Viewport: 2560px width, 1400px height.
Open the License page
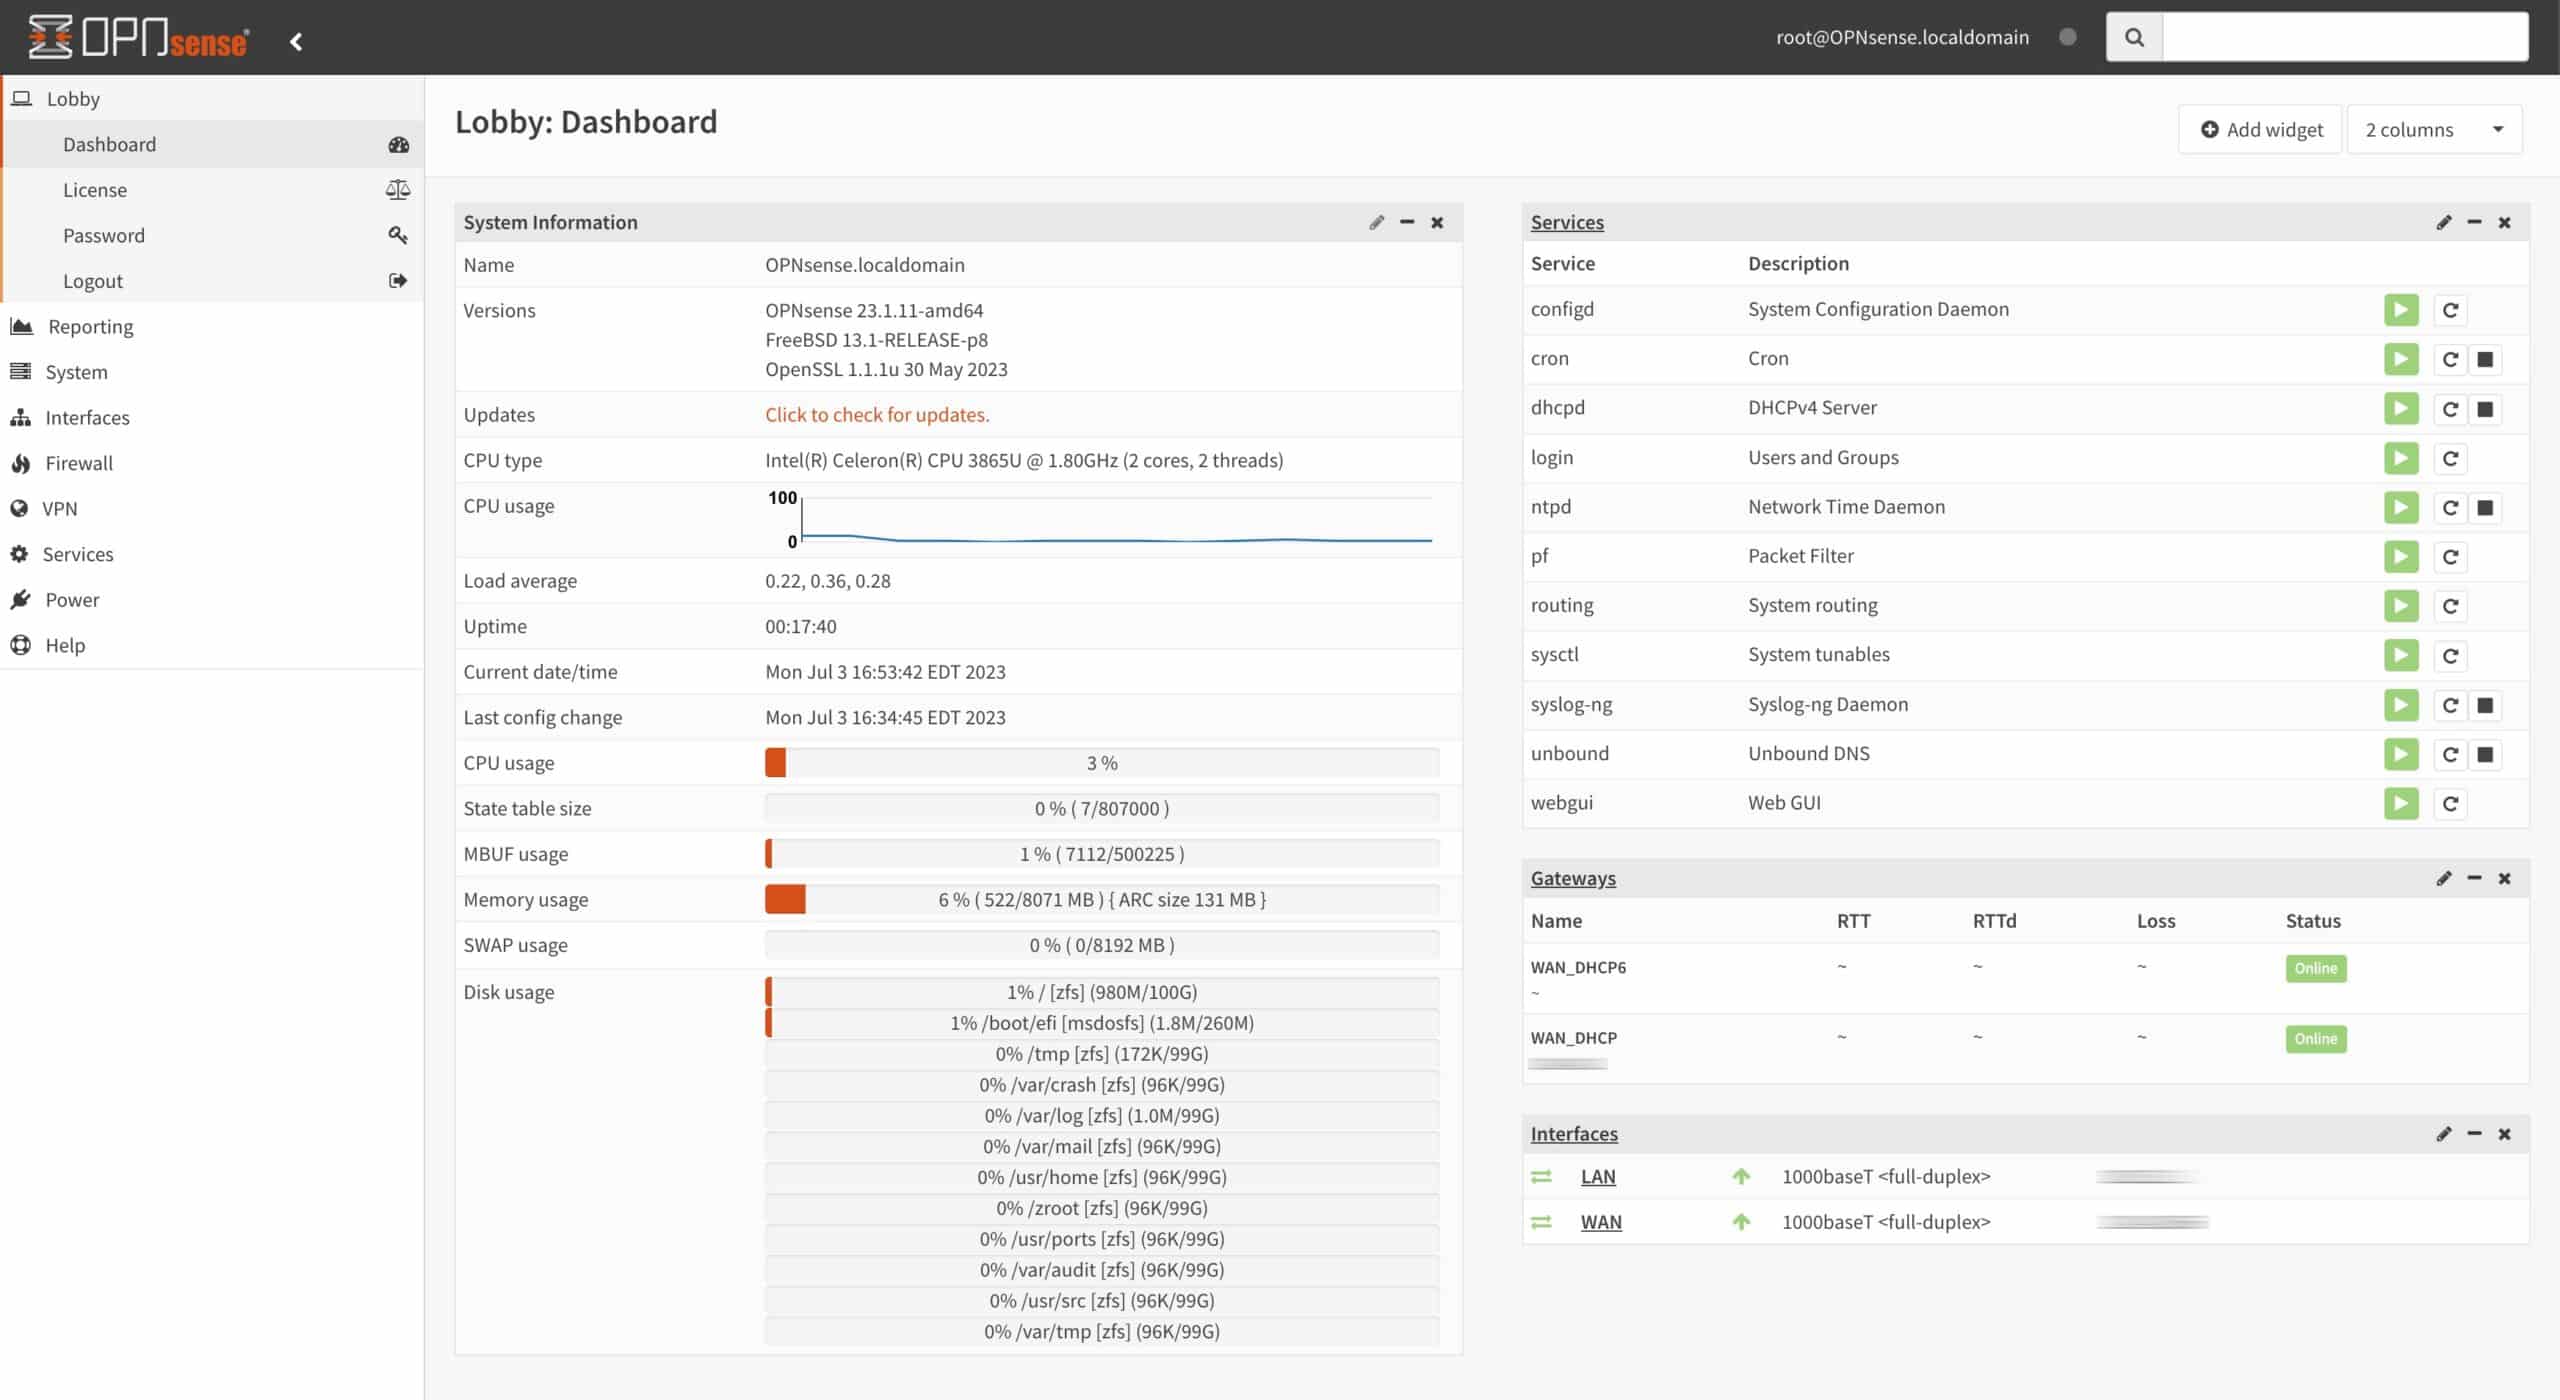[x=214, y=190]
